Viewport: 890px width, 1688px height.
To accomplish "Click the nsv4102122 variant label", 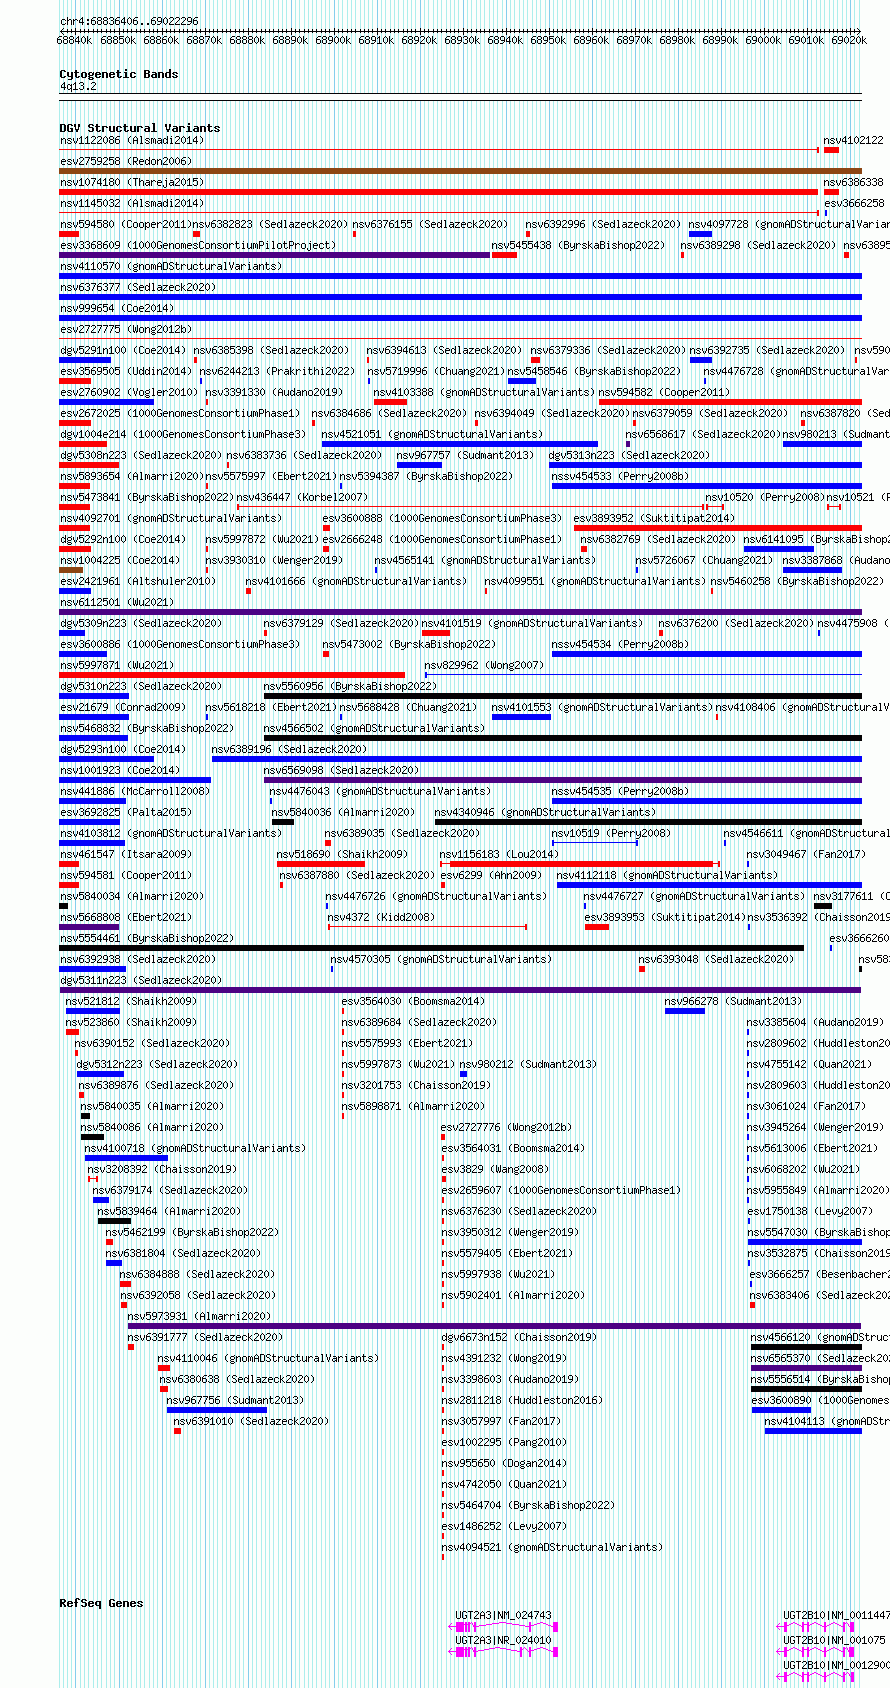I will pyautogui.click(x=854, y=140).
